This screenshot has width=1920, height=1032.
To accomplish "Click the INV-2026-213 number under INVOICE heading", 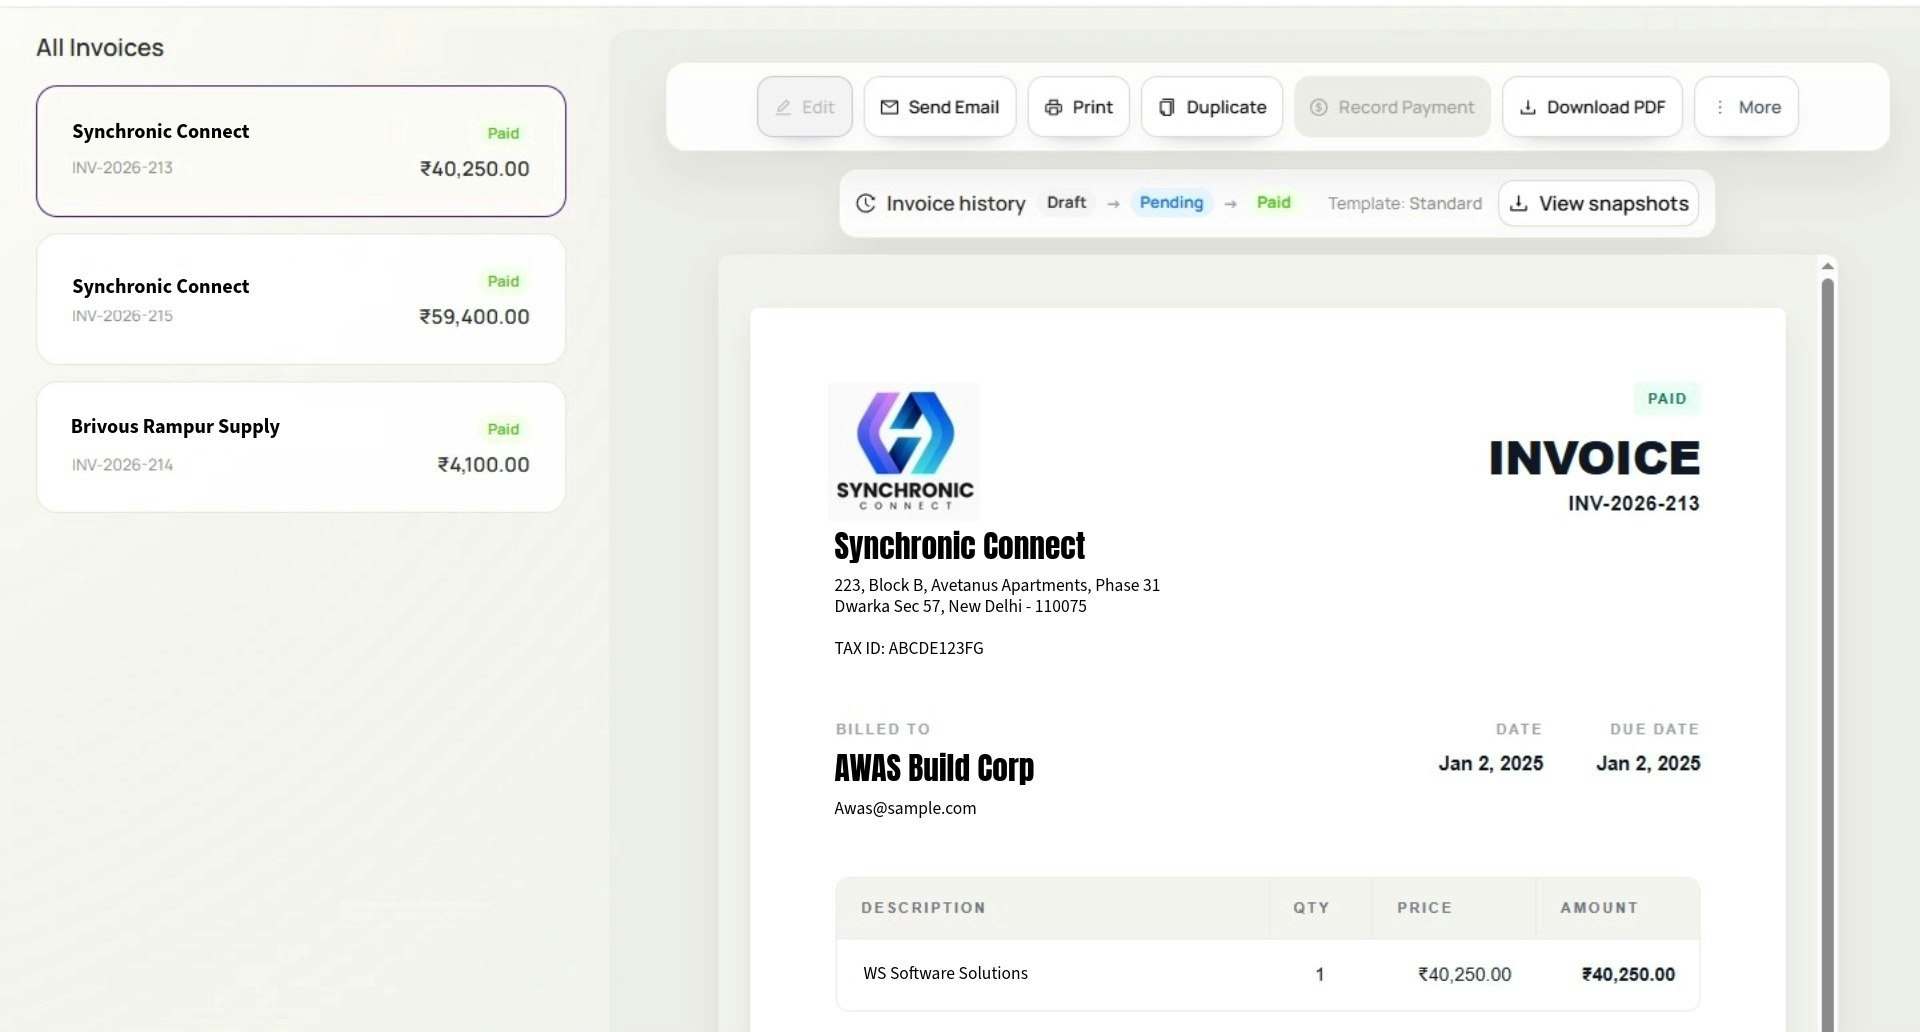I will (1633, 503).
